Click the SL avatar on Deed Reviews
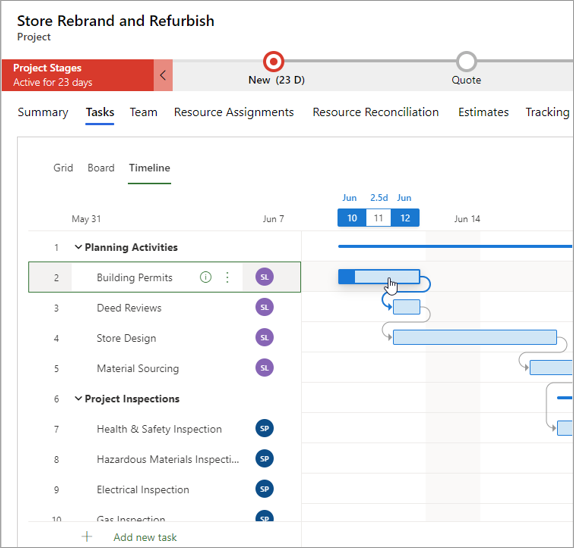This screenshot has height=548, width=574. tap(264, 307)
